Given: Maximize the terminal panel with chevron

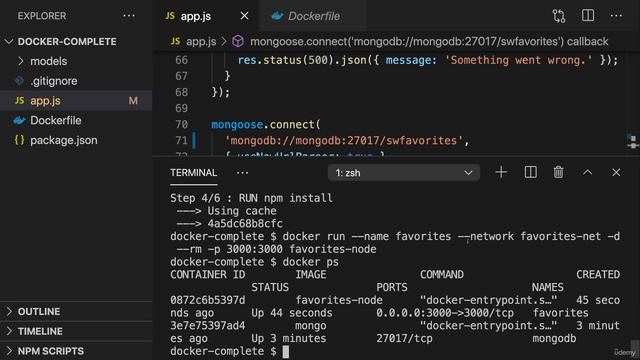Looking at the screenshot, I should click(x=587, y=172).
